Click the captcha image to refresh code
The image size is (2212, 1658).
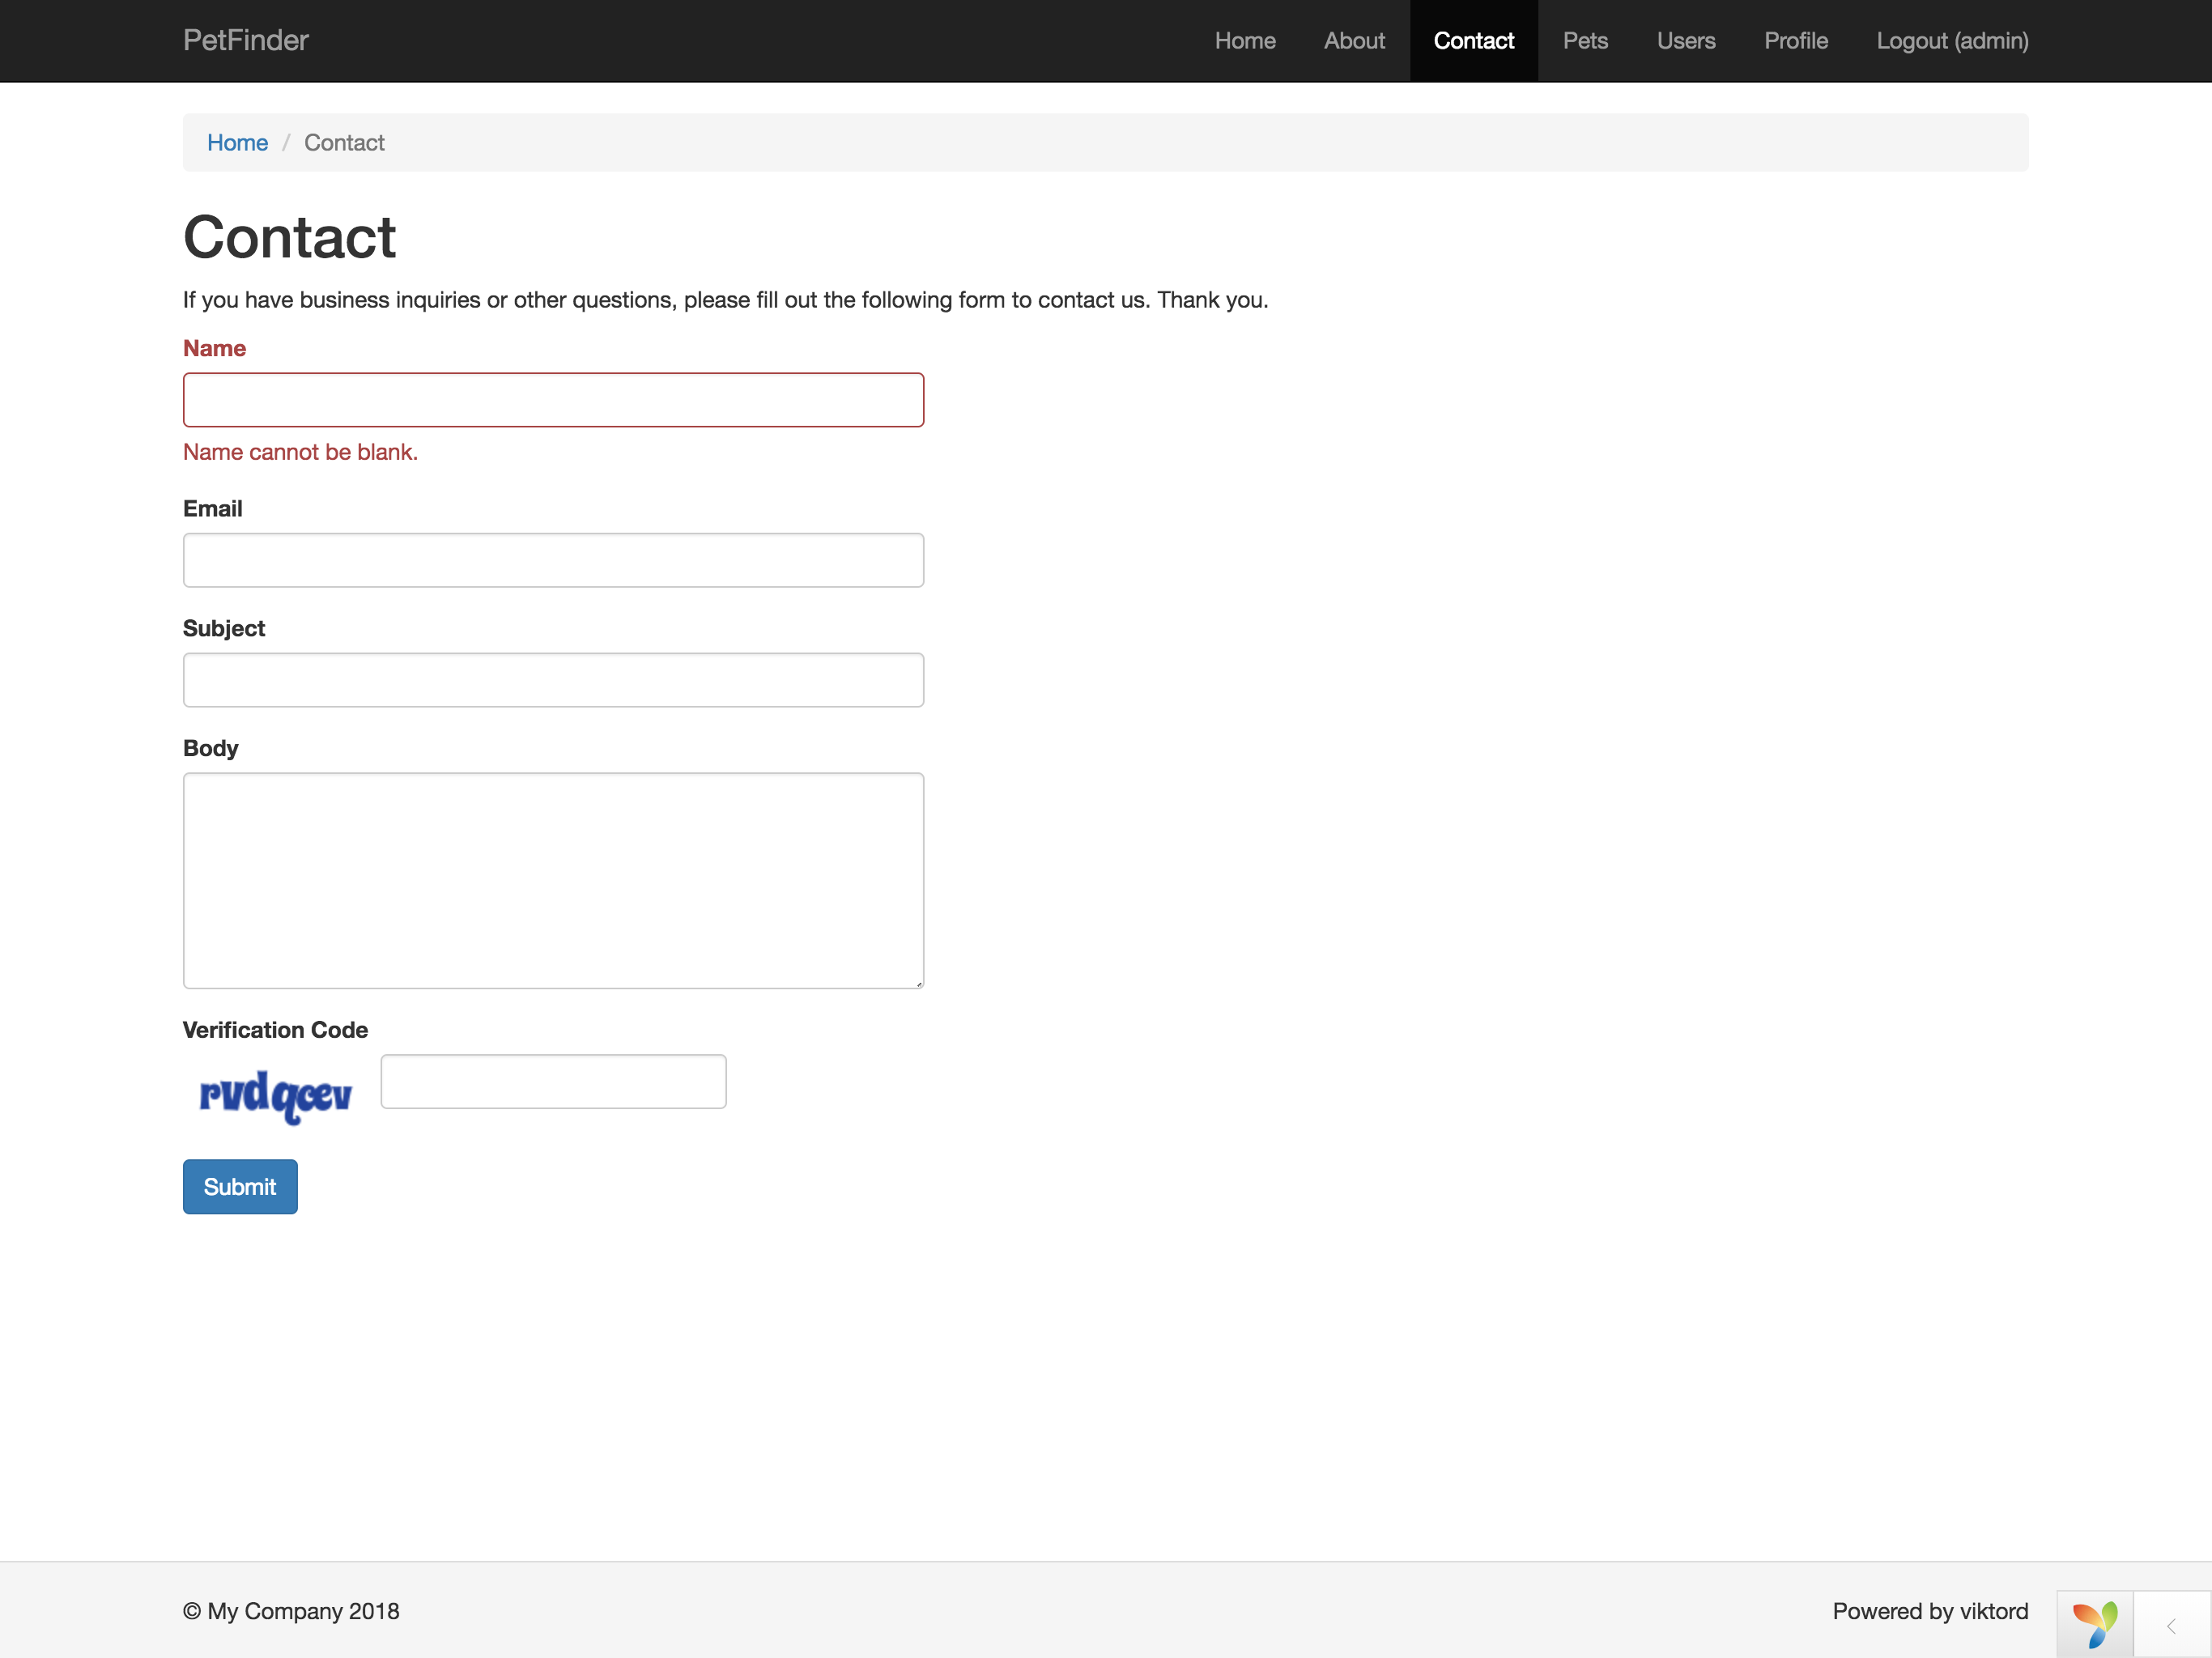pyautogui.click(x=275, y=1096)
